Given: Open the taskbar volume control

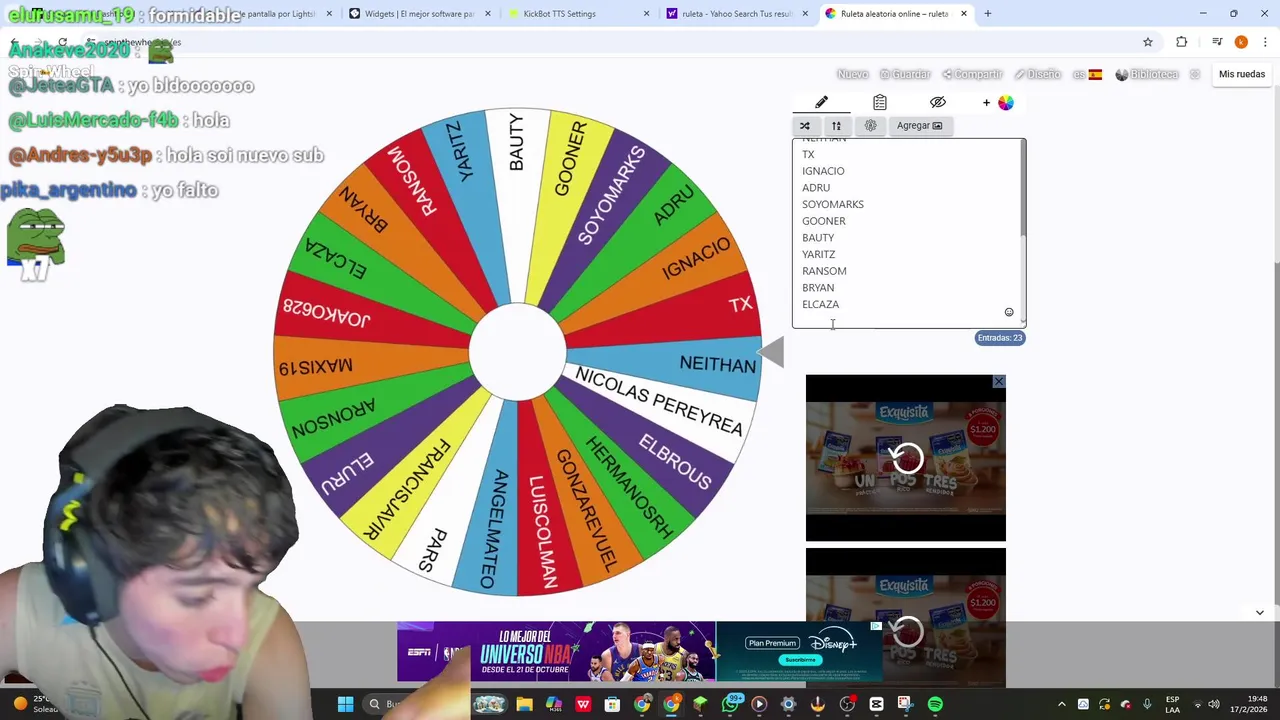Looking at the screenshot, I should click(1214, 705).
